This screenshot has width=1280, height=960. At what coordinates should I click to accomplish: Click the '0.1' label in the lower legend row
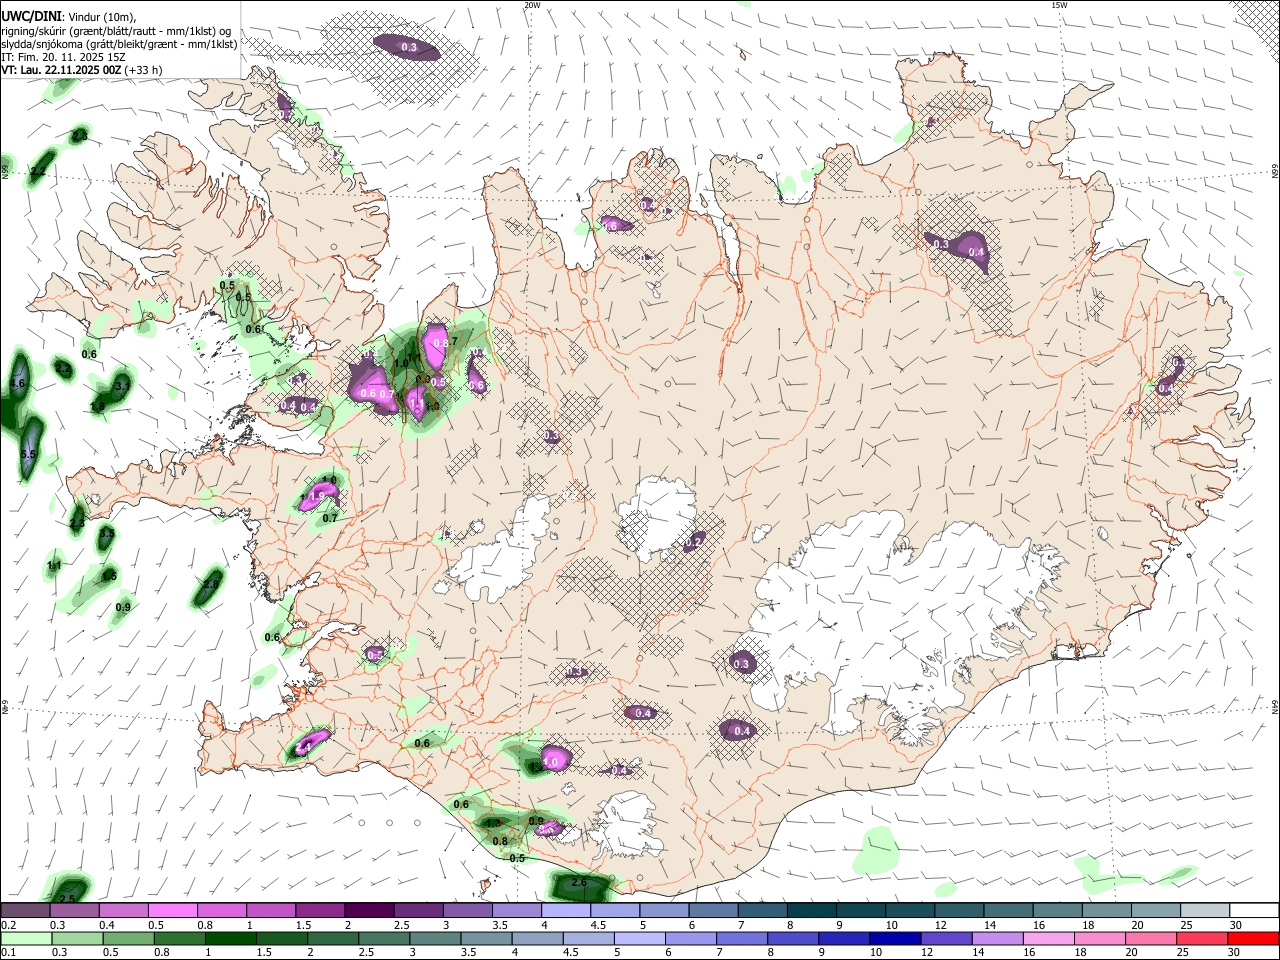coord(8,952)
